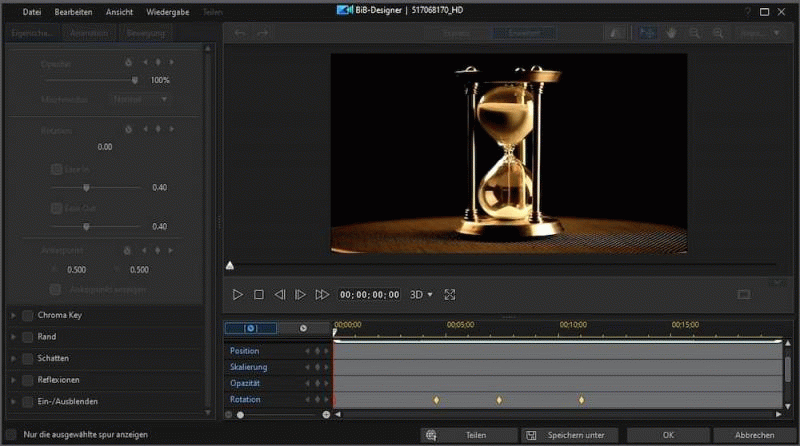This screenshot has width=800, height=446.
Task: Step to the previous frame
Action: click(x=280, y=295)
